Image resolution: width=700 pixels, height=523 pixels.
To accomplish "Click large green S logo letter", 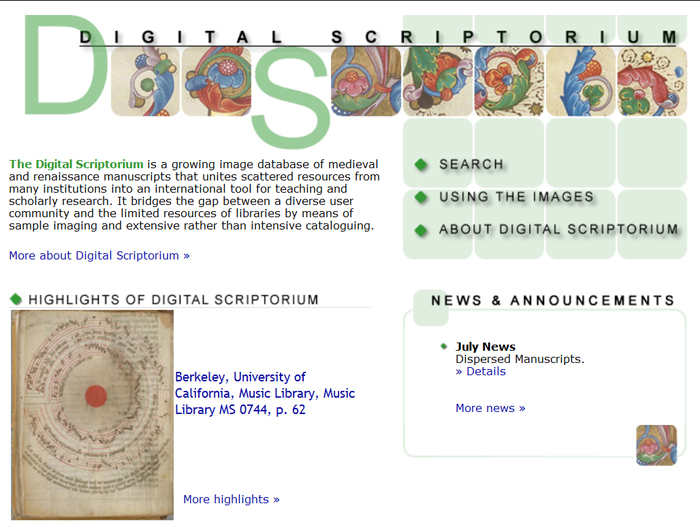I will pyautogui.click(x=291, y=97).
